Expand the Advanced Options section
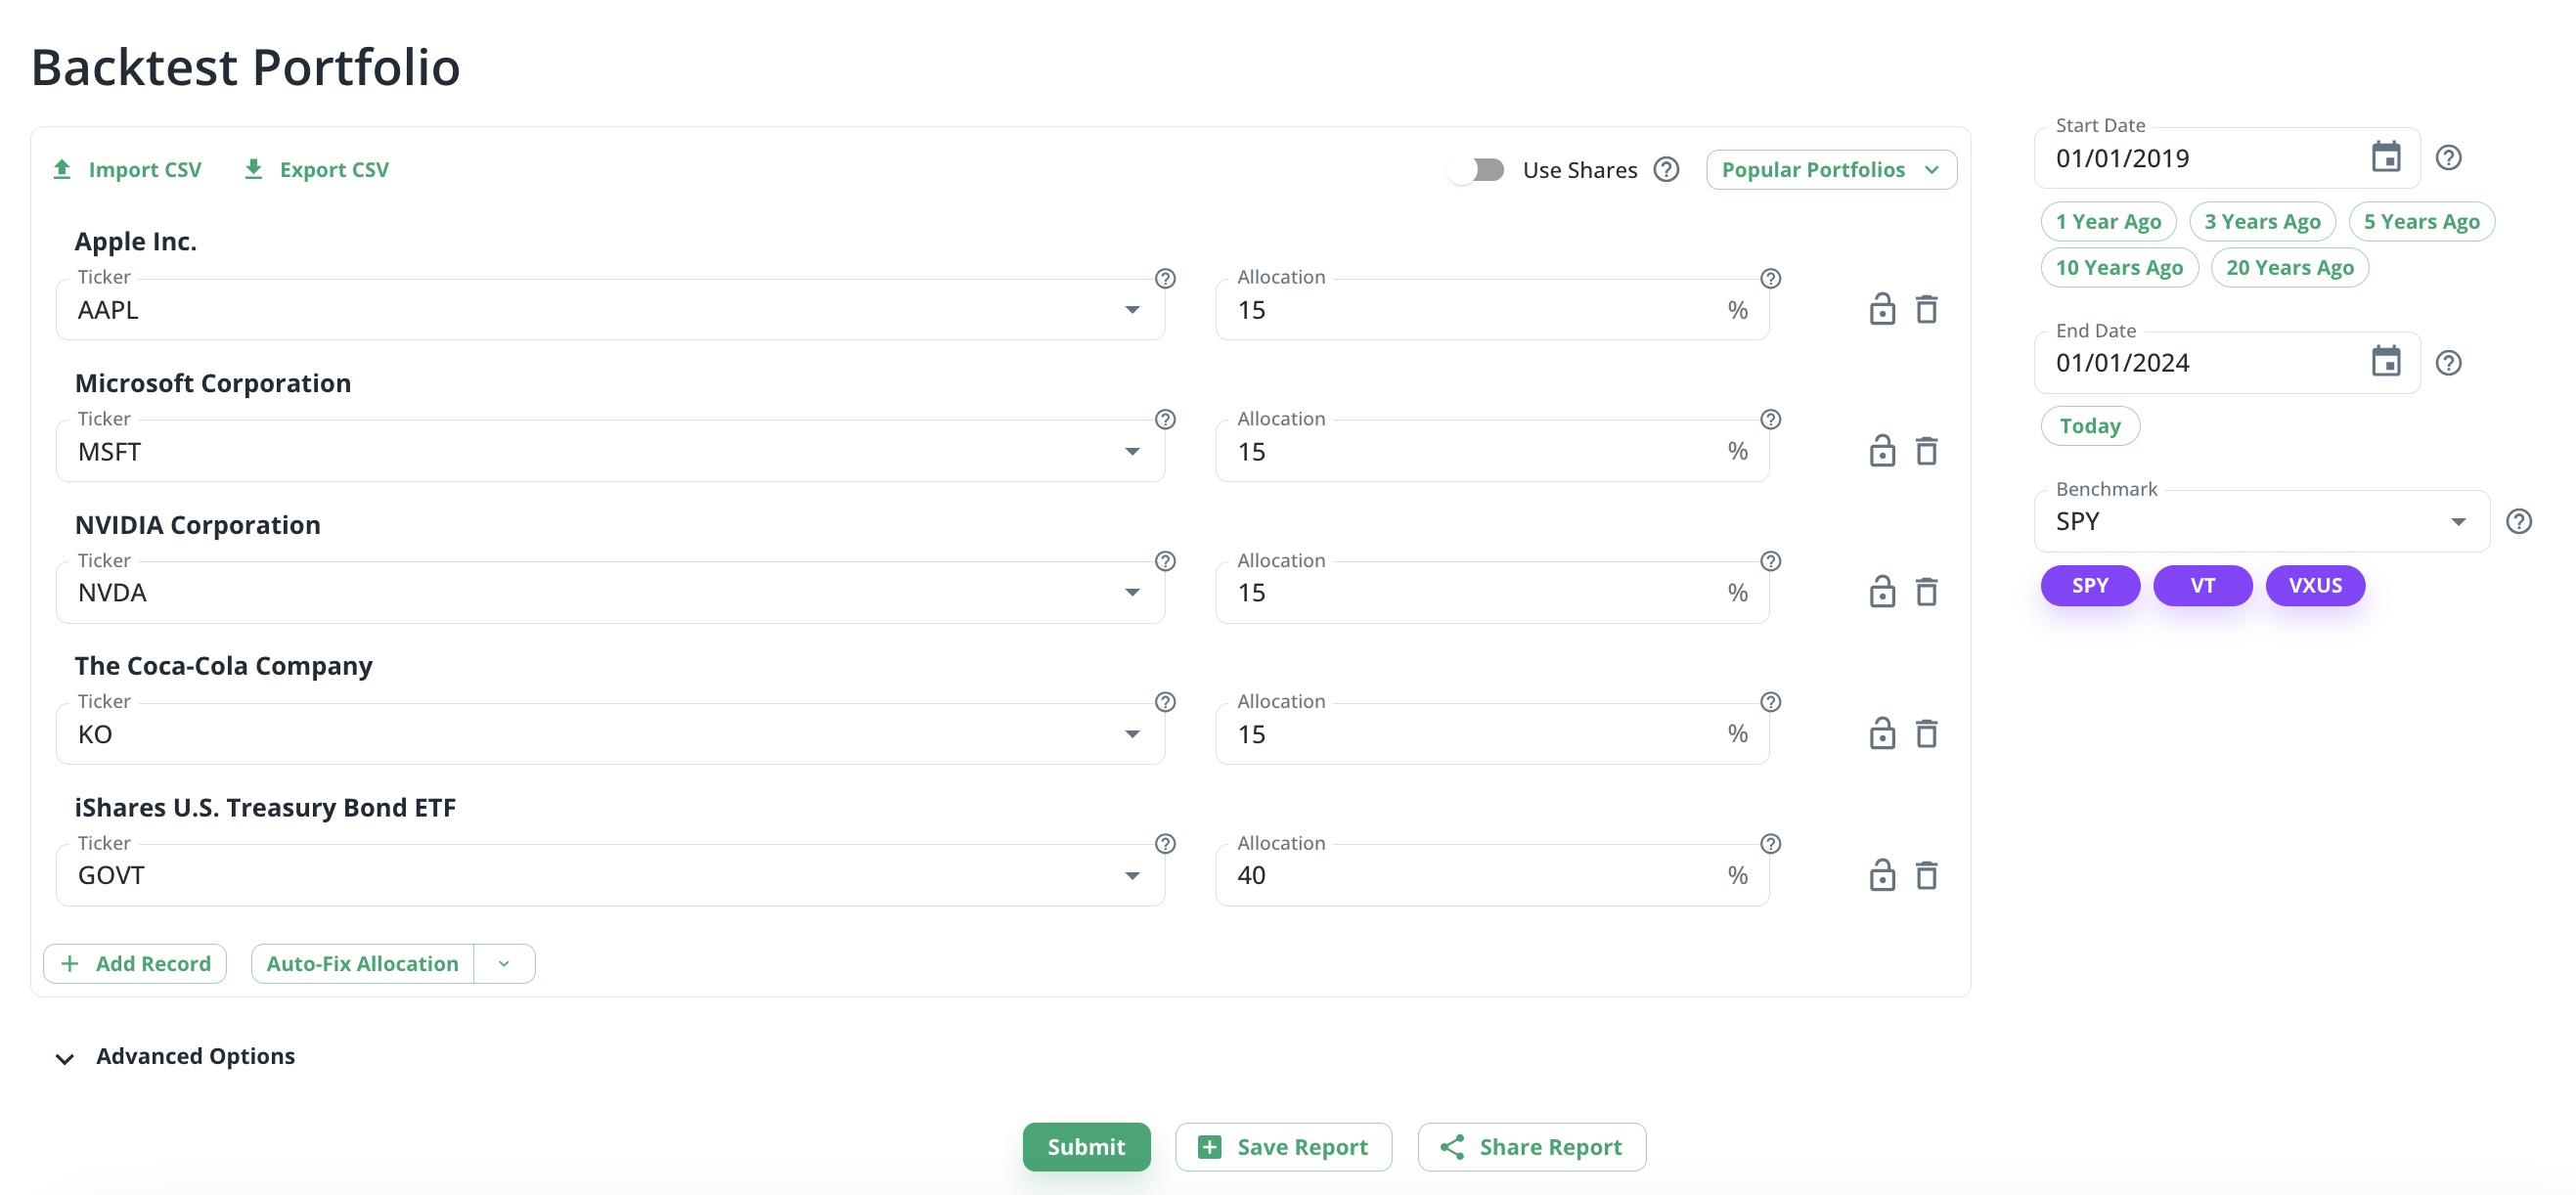Screen dimensions: 2576x1195 (x=176, y=1057)
